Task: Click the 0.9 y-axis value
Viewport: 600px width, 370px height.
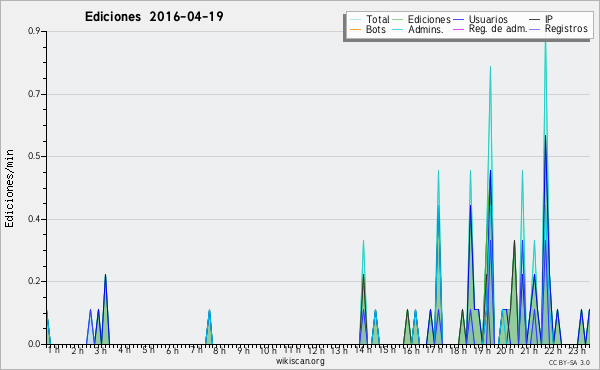Action: click(34, 31)
